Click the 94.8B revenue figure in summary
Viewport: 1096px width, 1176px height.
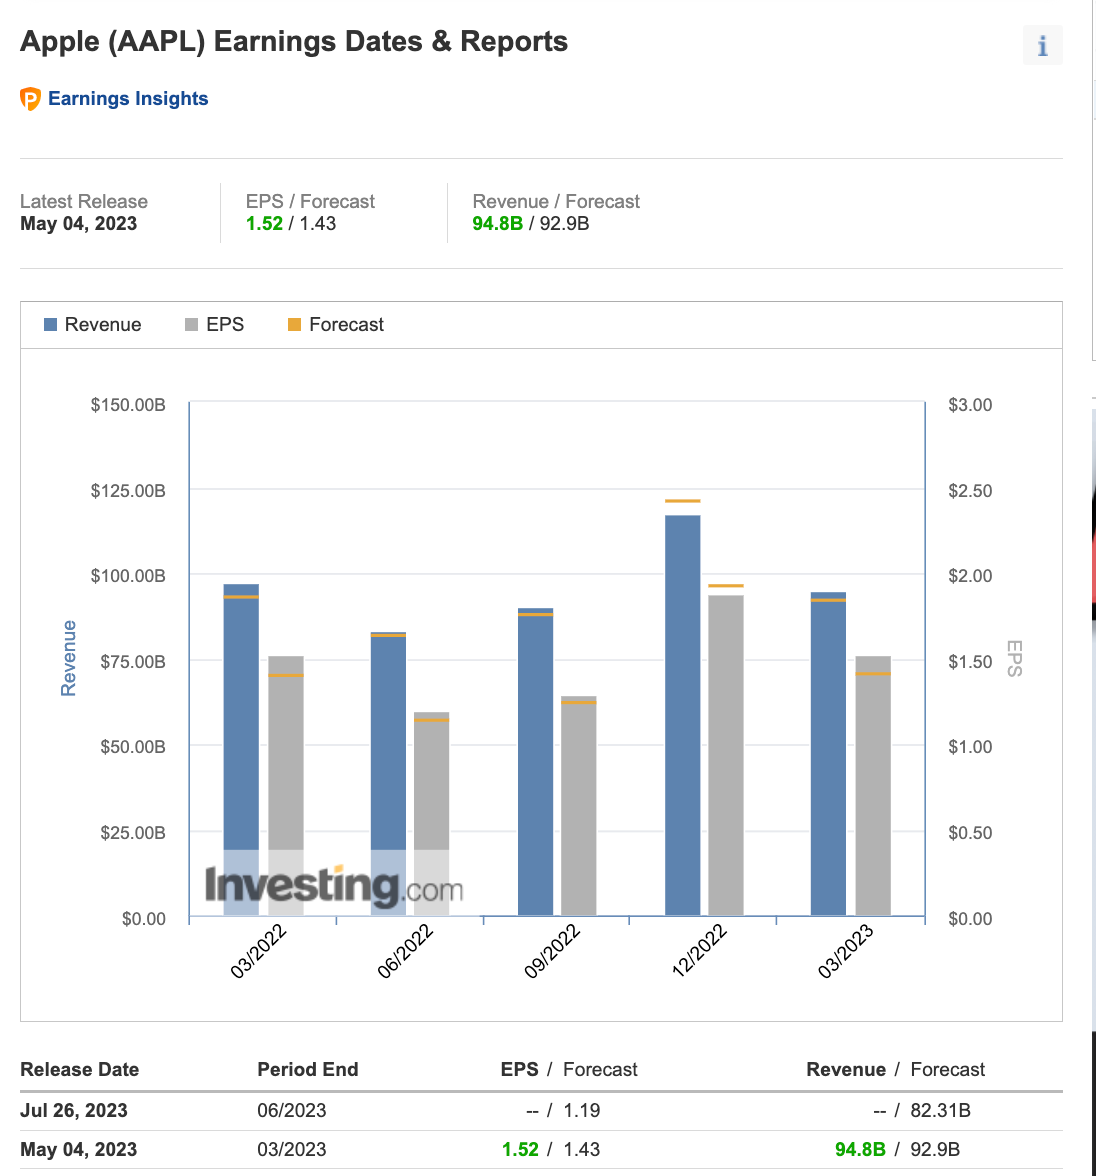[x=497, y=224]
